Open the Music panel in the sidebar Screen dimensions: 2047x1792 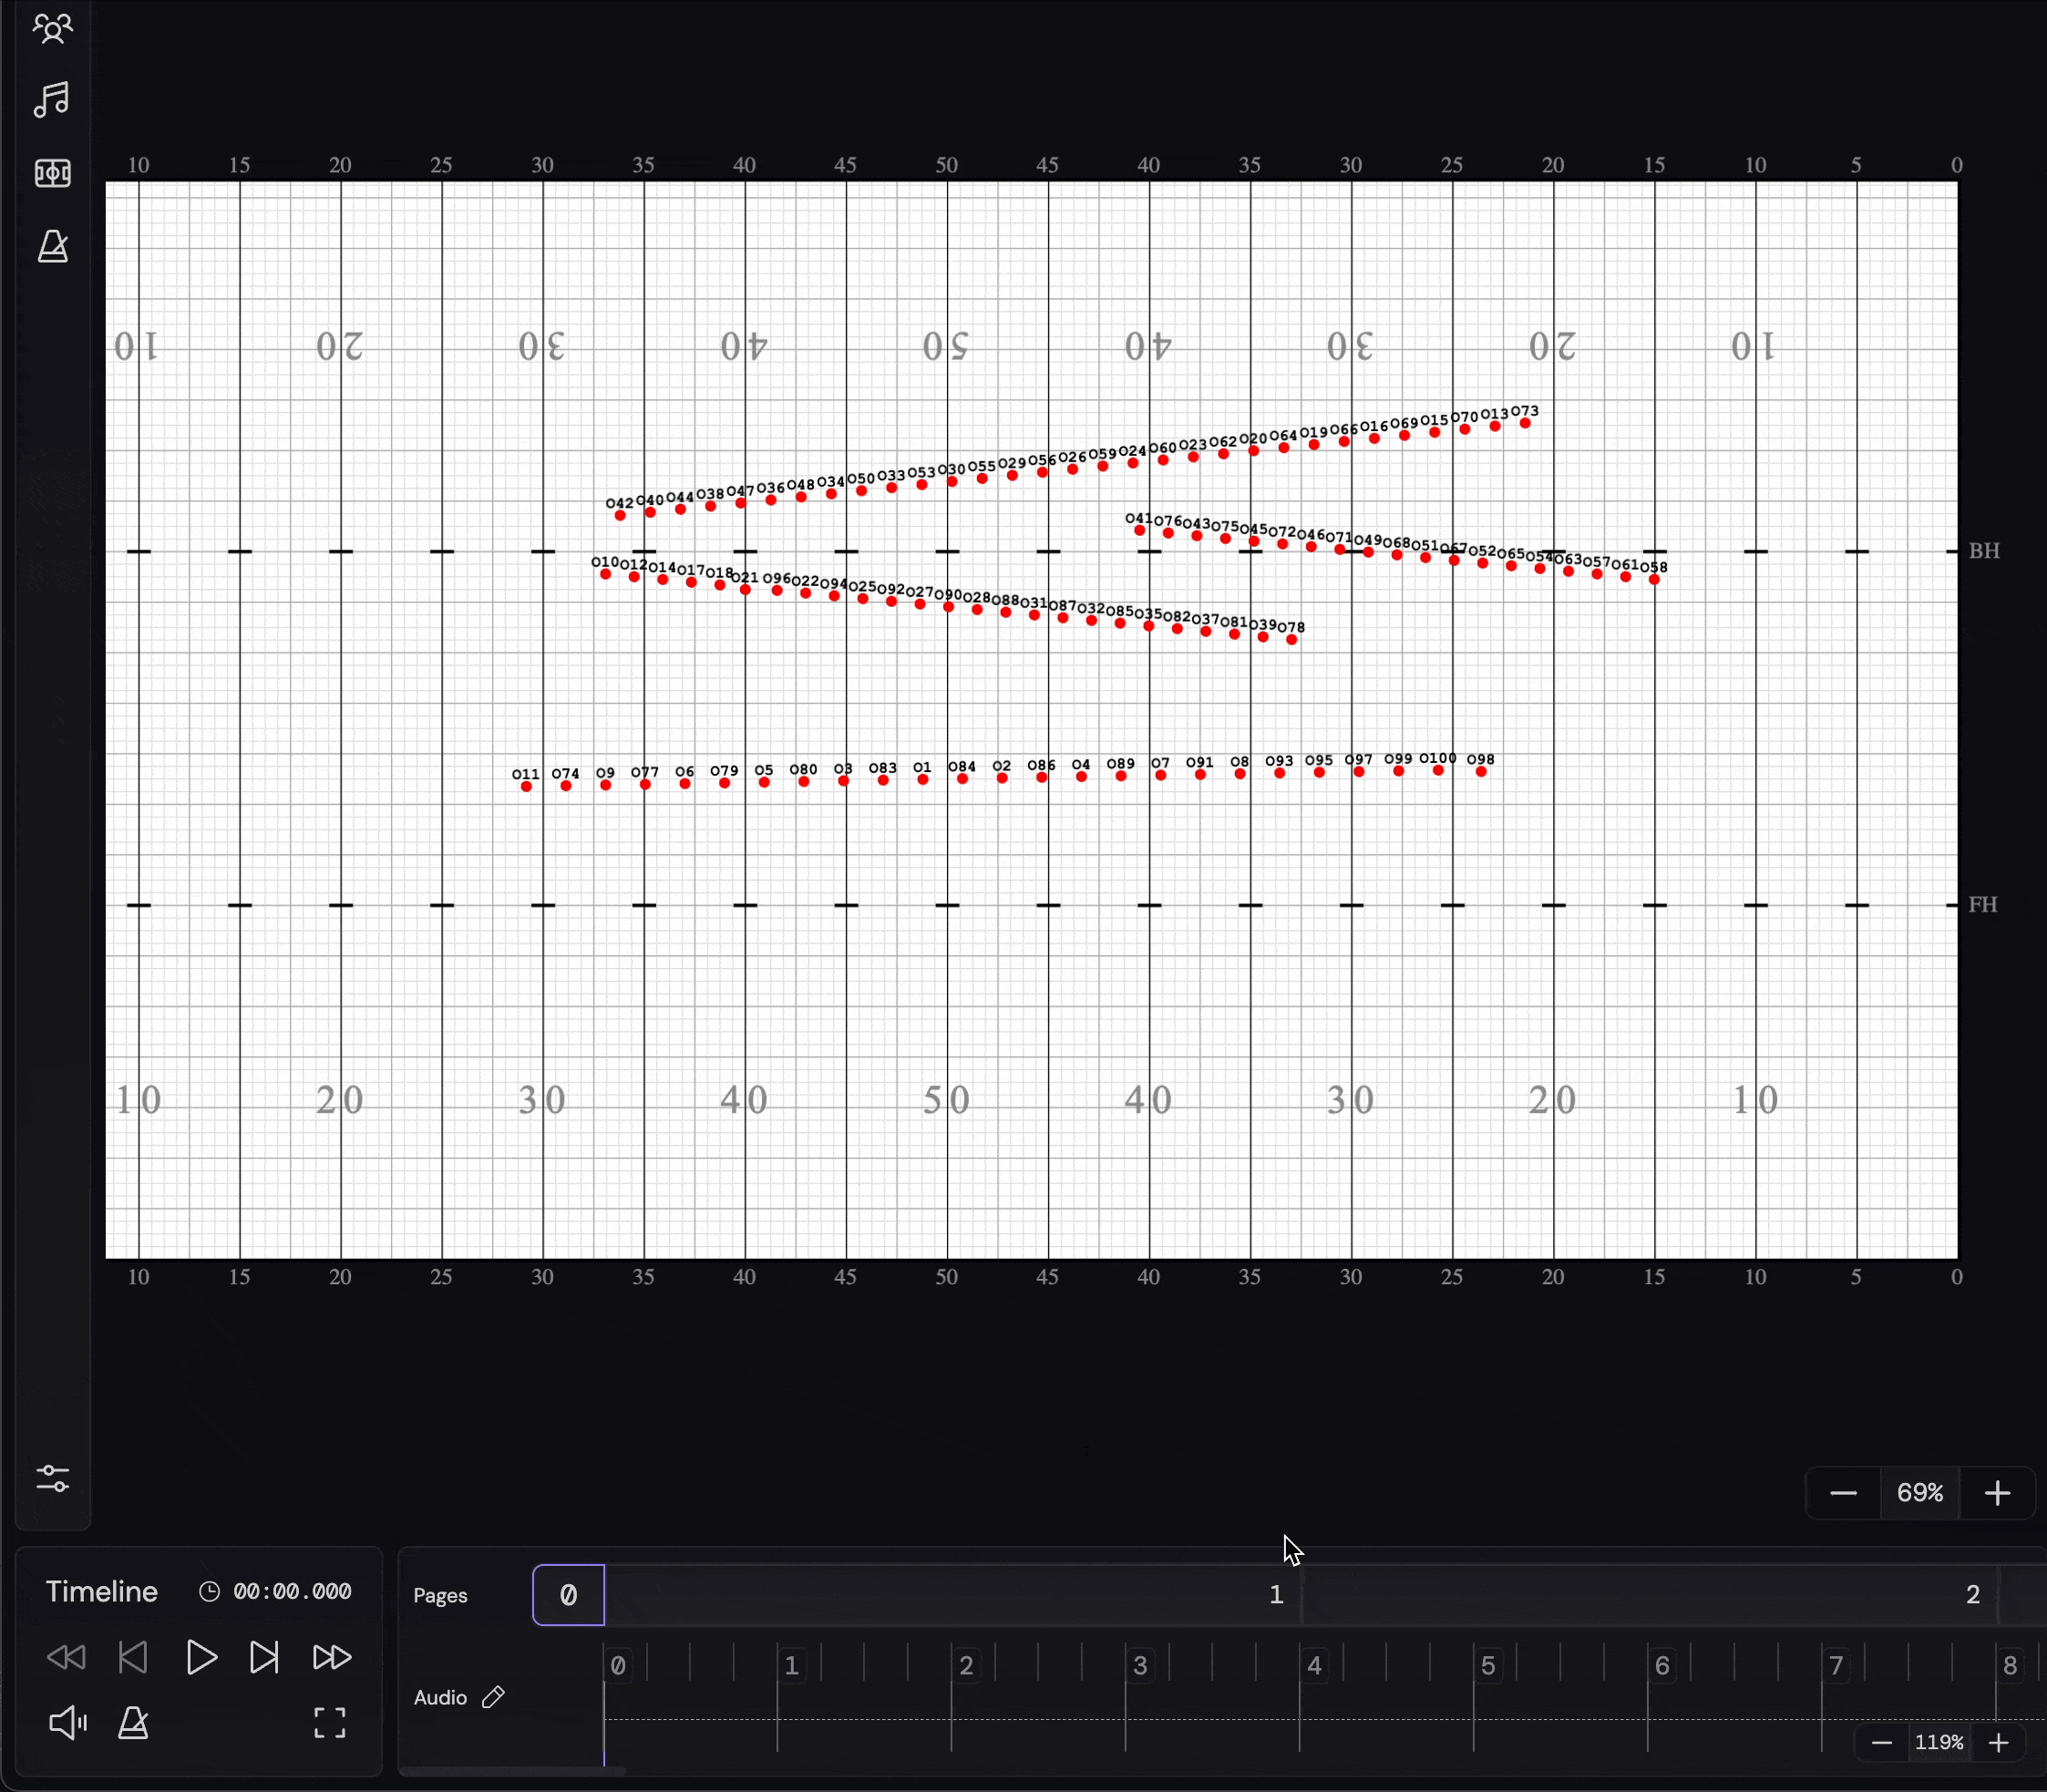pyautogui.click(x=53, y=99)
